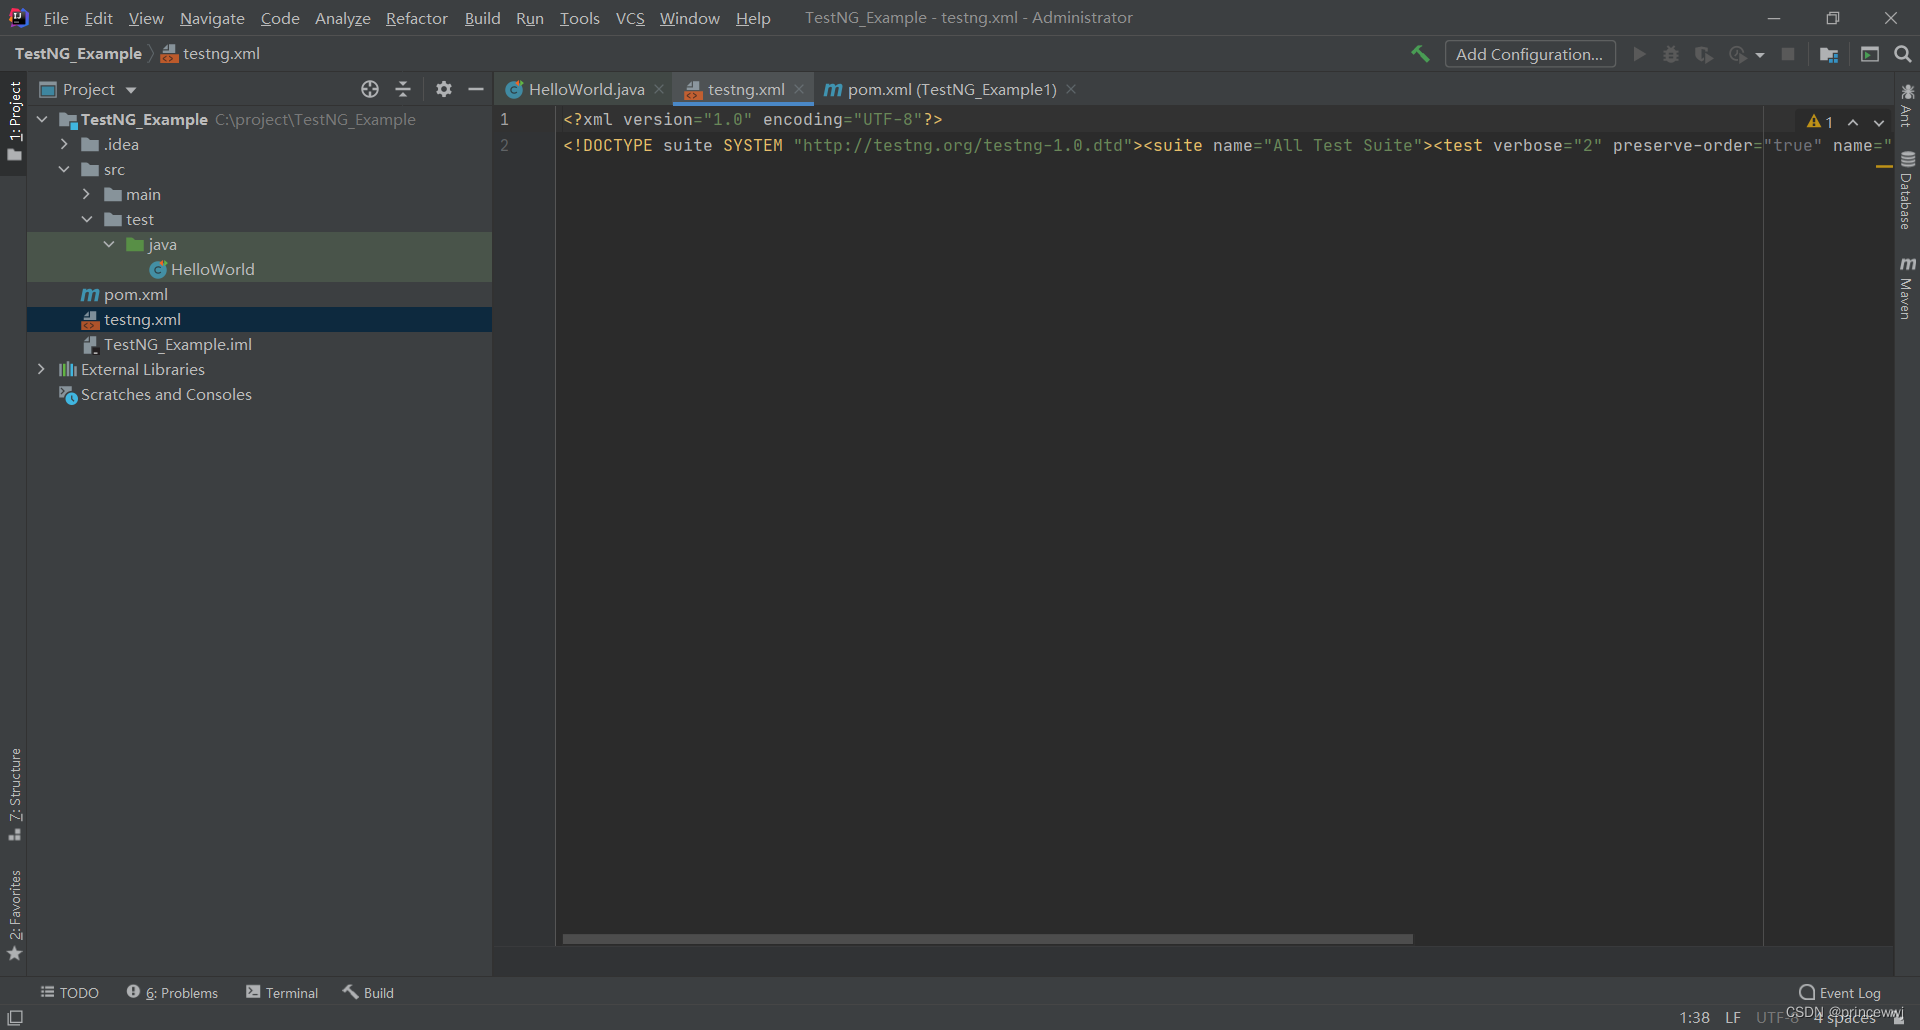
Task: Click line separator LF in status bar
Action: pos(1733,1017)
